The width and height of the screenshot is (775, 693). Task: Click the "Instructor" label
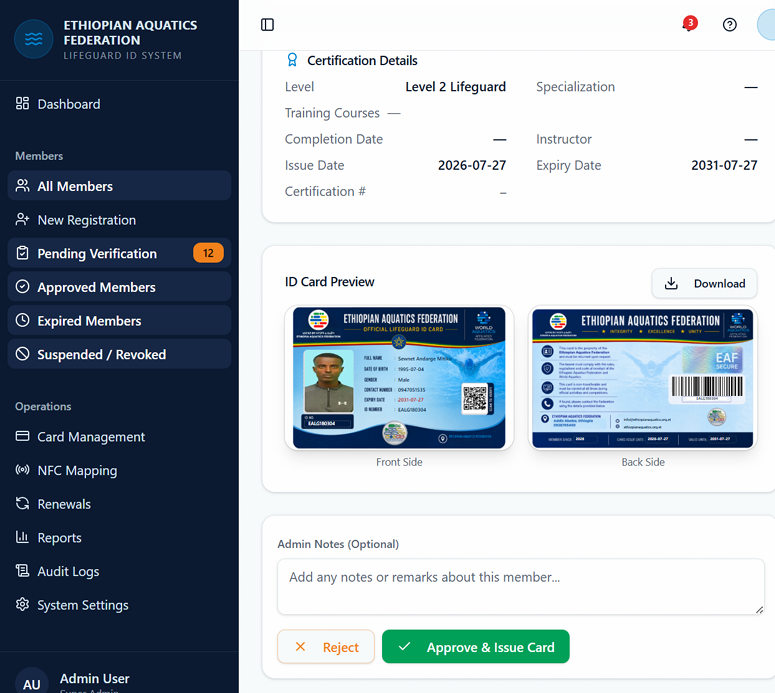point(564,139)
